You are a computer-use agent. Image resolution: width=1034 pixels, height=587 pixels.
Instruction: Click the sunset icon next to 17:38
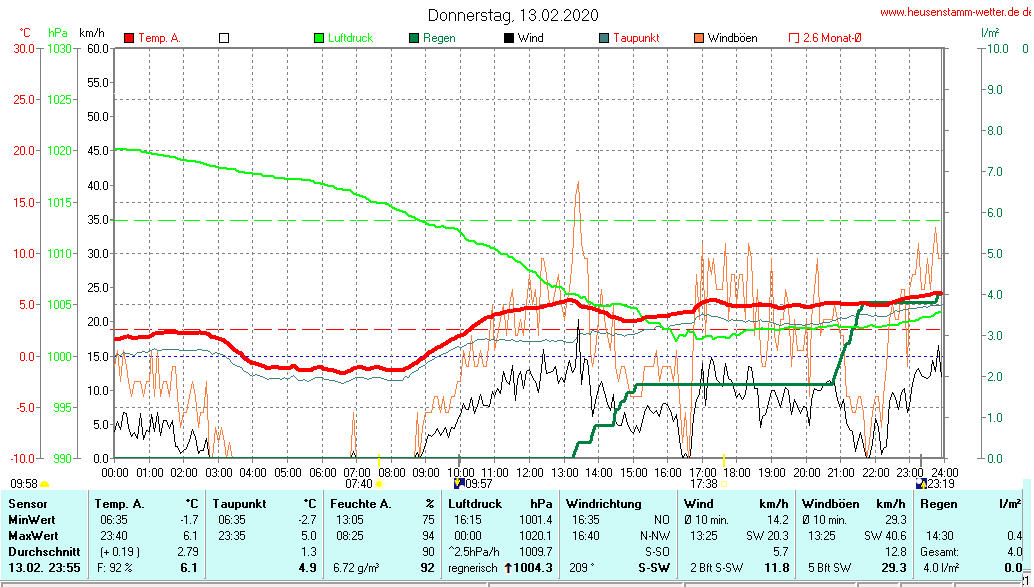click(725, 484)
